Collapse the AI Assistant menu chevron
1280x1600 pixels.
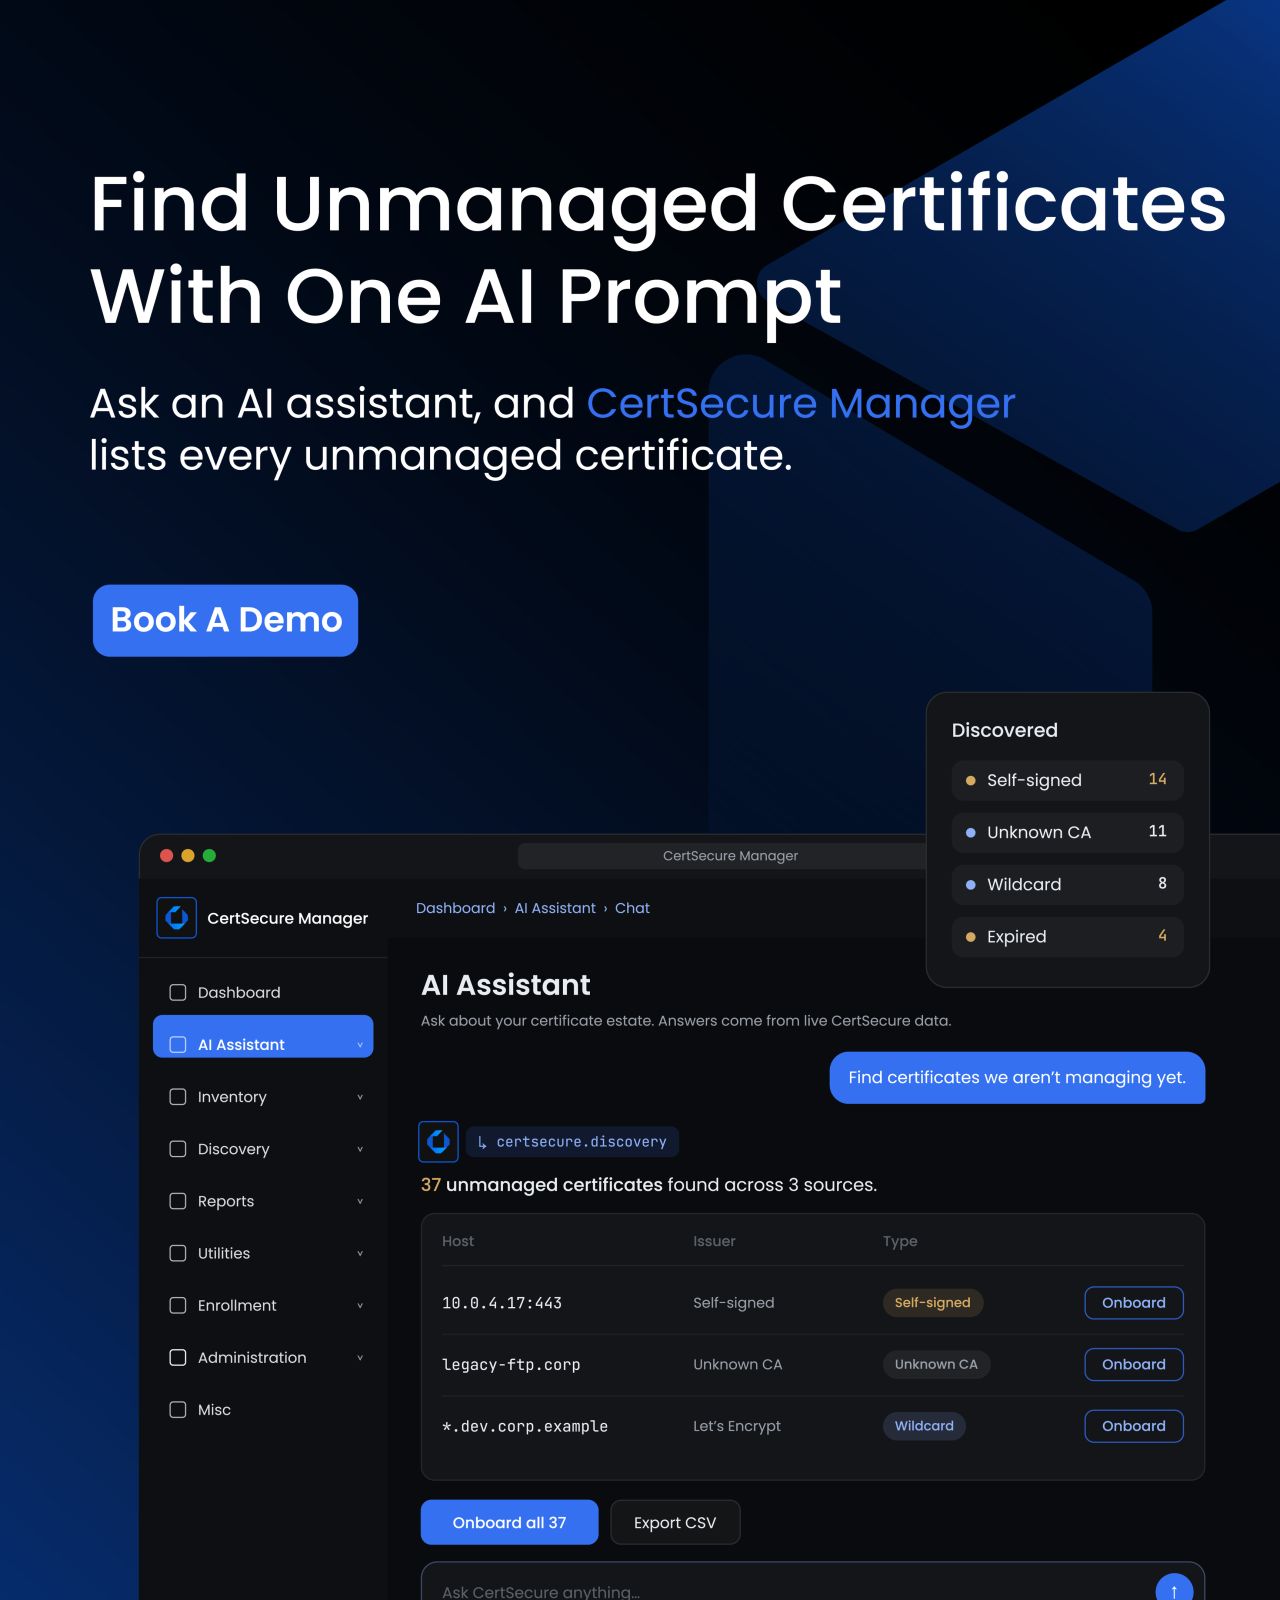coord(360,1045)
